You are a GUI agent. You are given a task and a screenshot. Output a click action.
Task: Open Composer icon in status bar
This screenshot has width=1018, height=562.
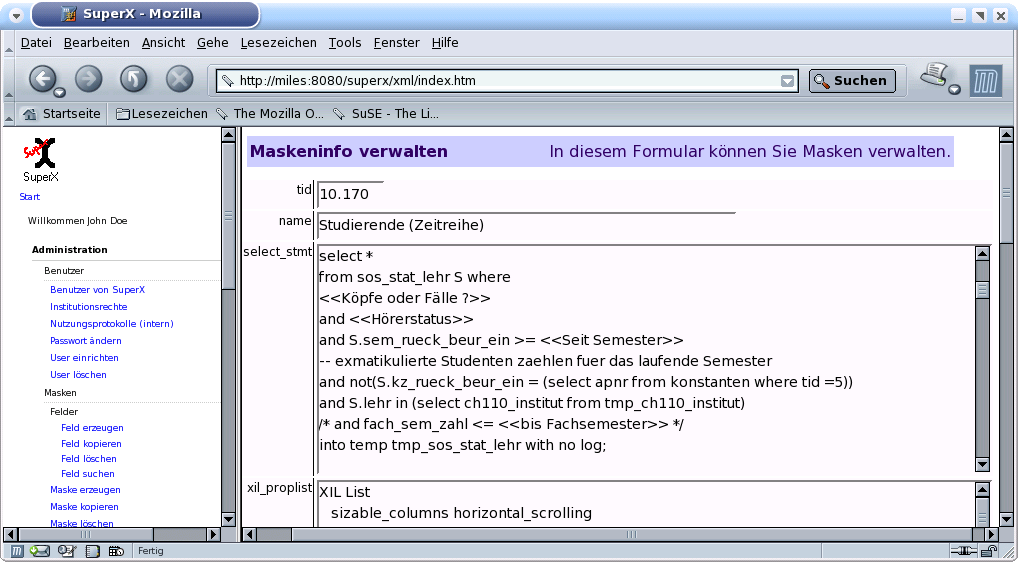click(67, 551)
